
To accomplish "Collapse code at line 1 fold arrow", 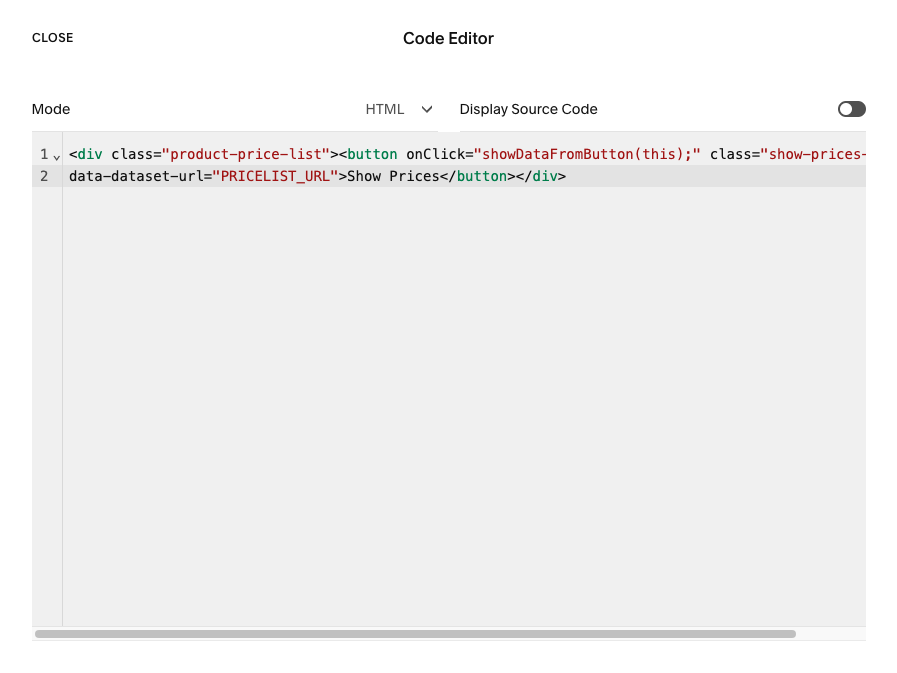I will [x=57, y=157].
